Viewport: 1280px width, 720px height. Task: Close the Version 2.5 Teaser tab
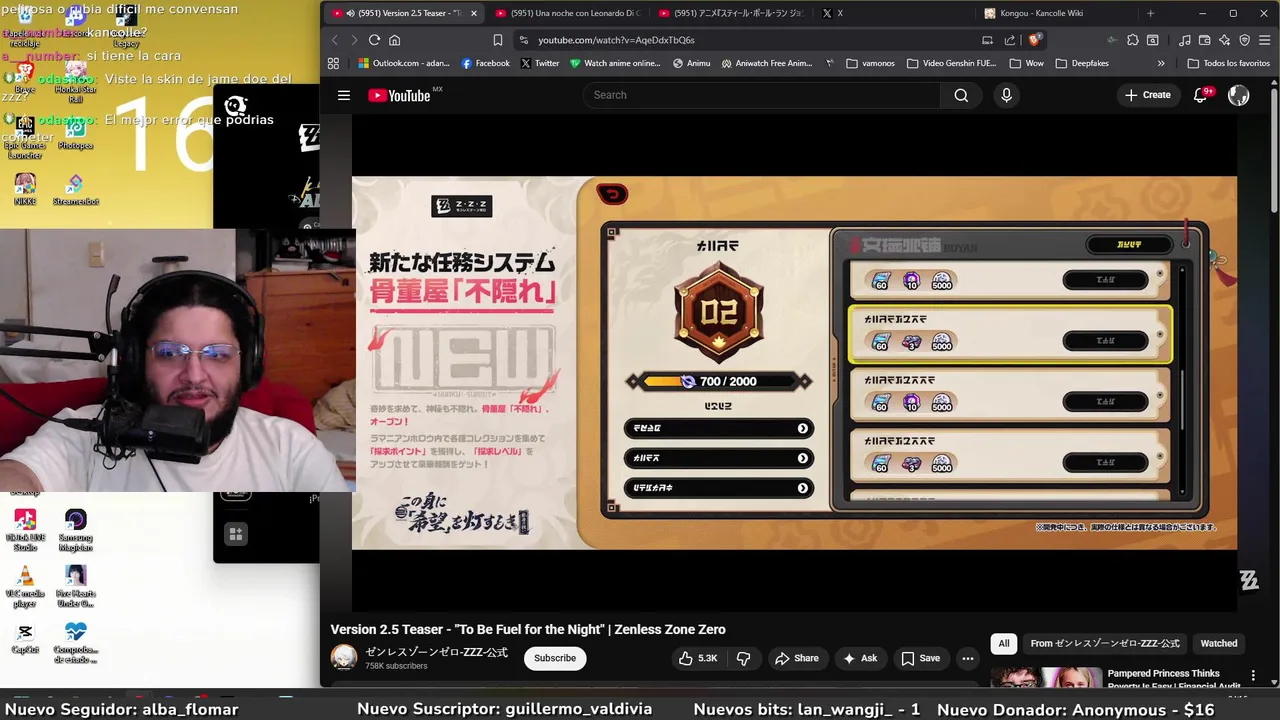coord(473,13)
